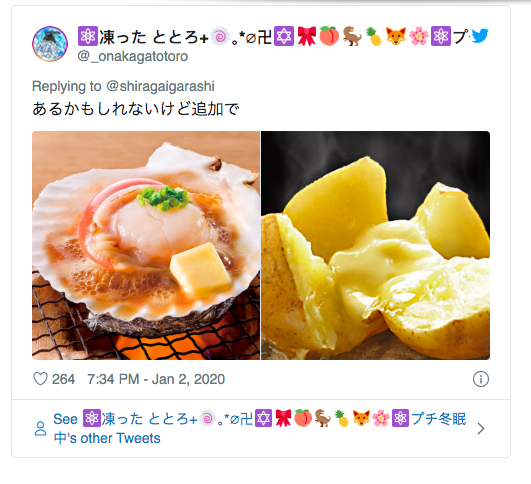Open the grilled scallop photo
This screenshot has width=531, height=484.
coord(146,245)
